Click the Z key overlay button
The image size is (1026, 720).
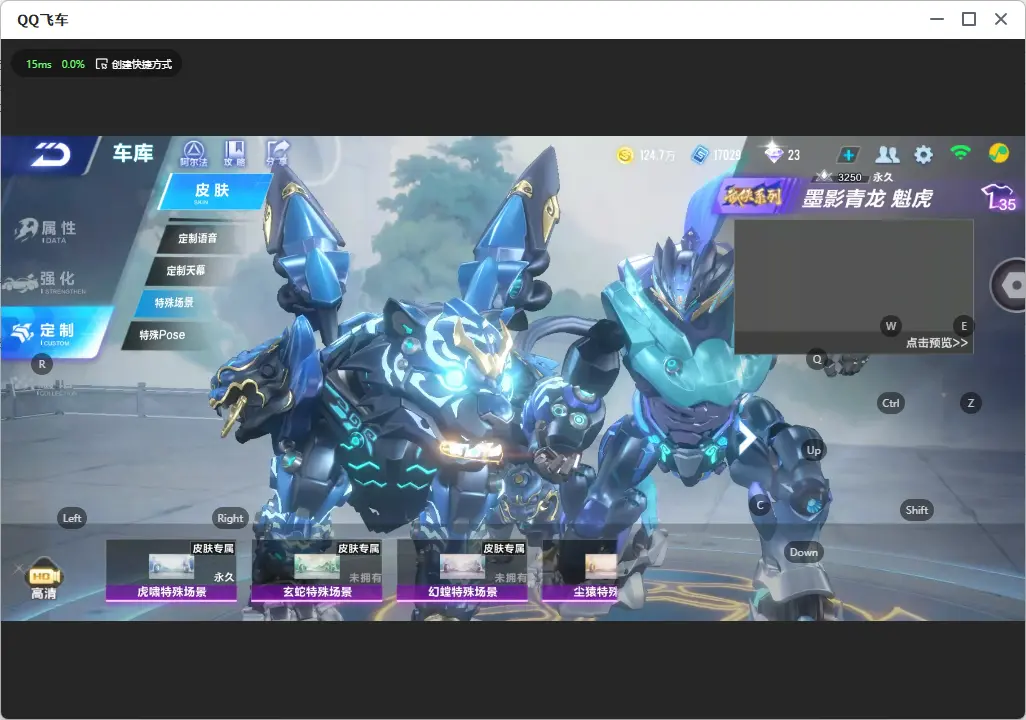point(970,403)
